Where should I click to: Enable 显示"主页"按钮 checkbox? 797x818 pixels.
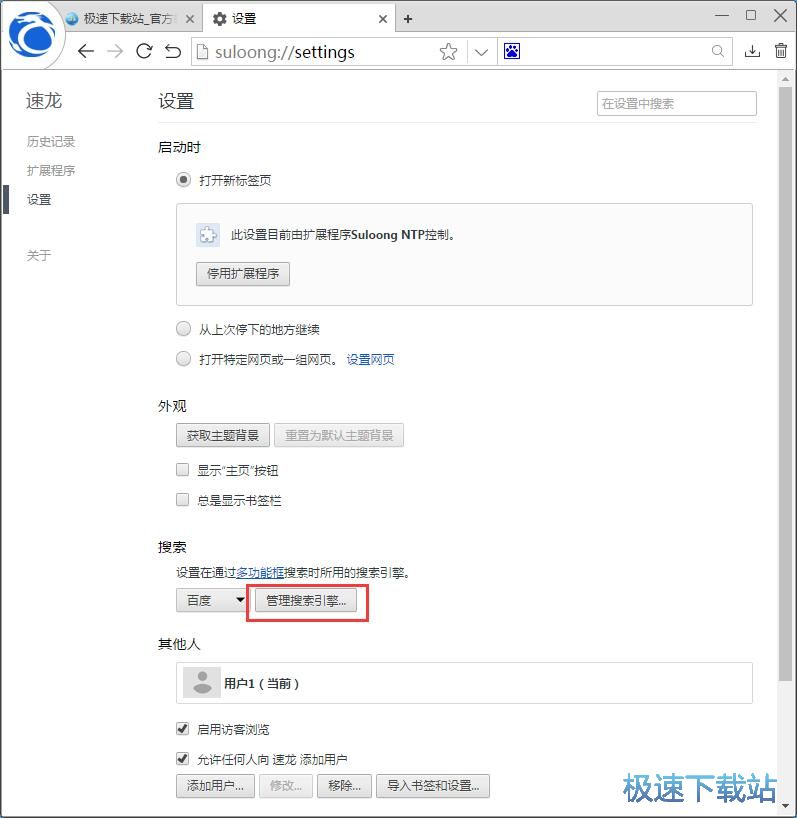click(x=182, y=470)
